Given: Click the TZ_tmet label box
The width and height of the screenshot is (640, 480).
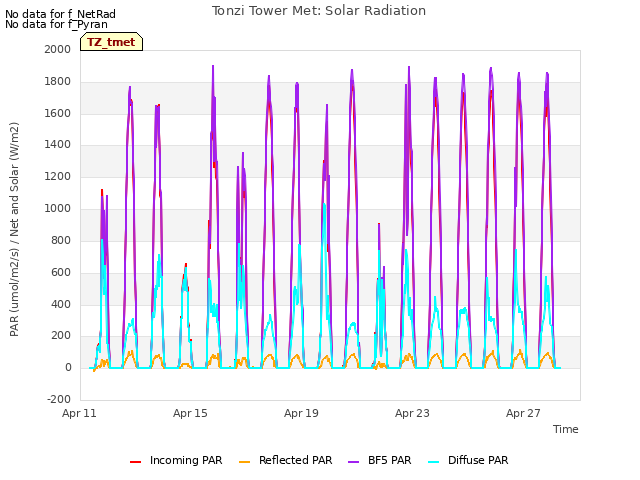Looking at the screenshot, I should 111,42.
